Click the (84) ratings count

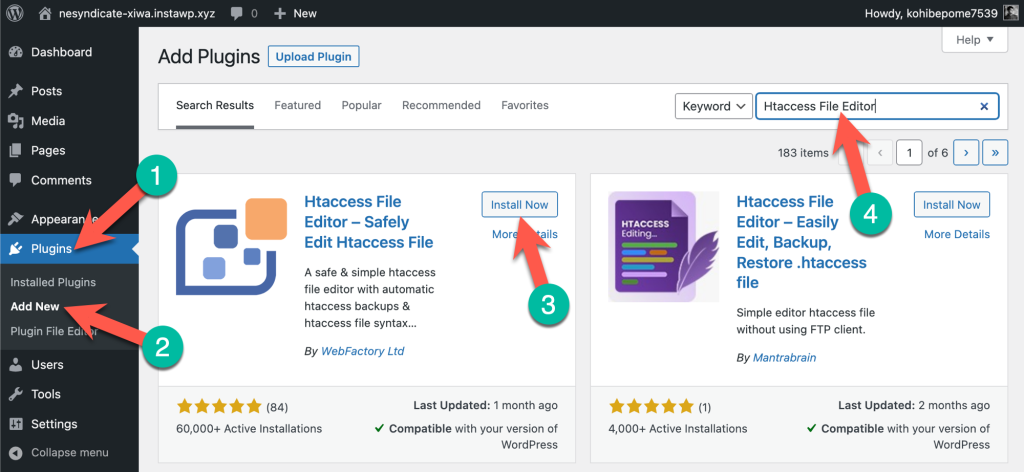click(277, 407)
